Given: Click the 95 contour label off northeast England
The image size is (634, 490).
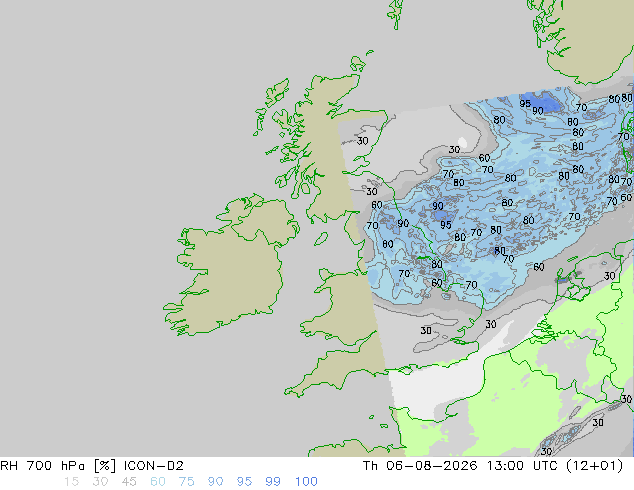Looking at the screenshot, I should pos(446,225).
